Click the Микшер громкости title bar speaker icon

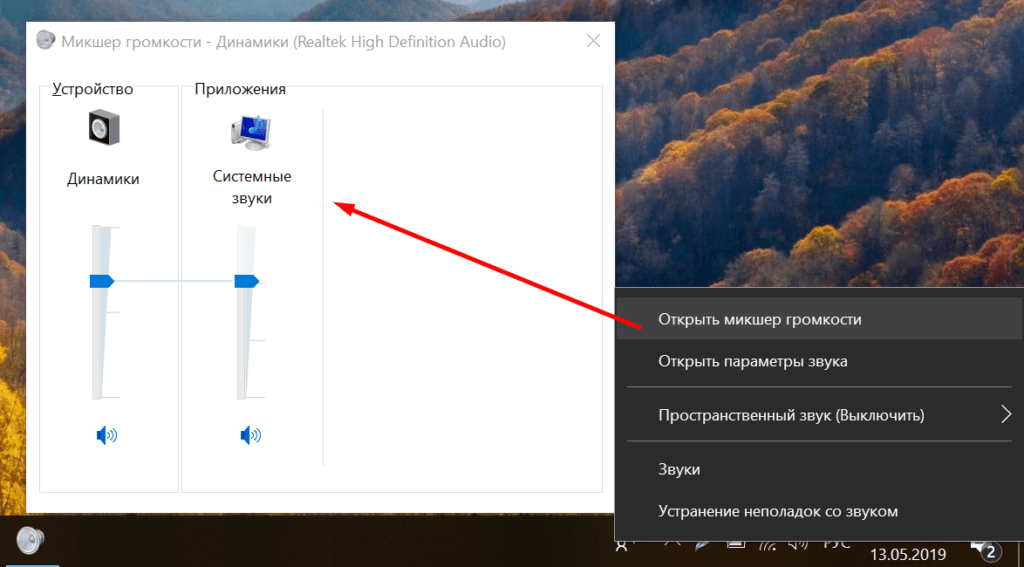(x=46, y=41)
